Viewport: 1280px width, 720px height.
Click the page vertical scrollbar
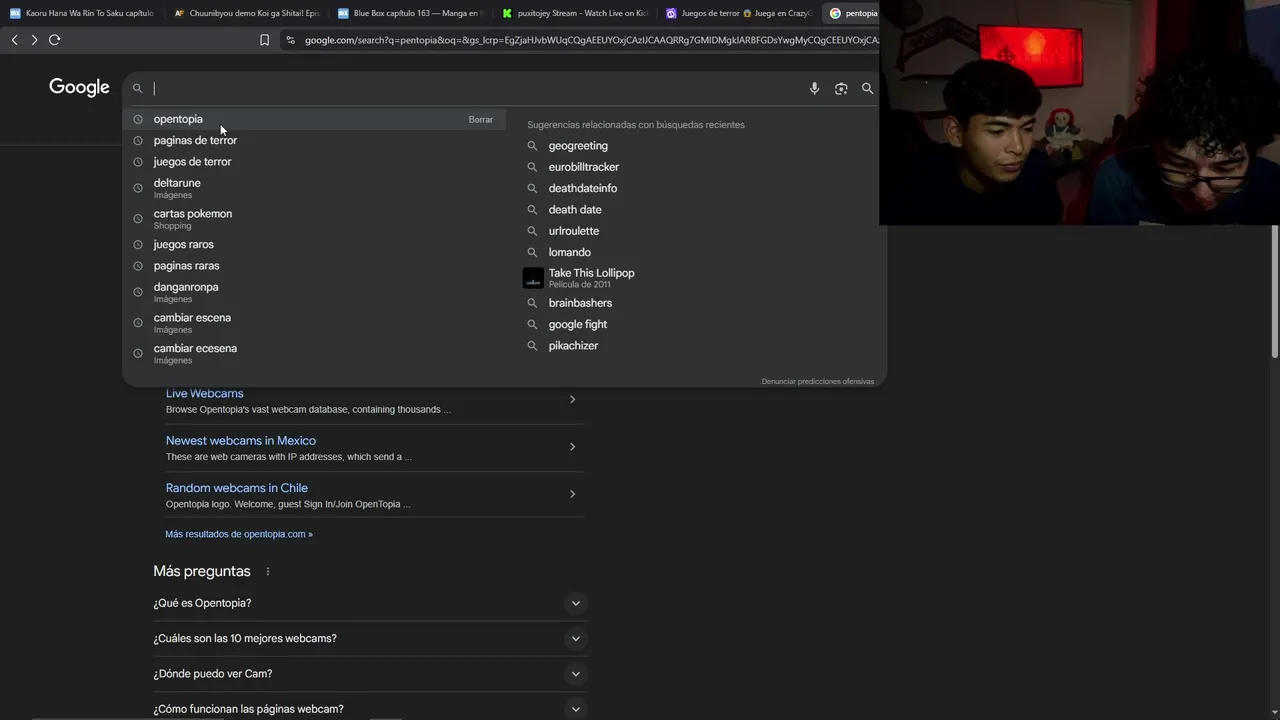[1275, 290]
